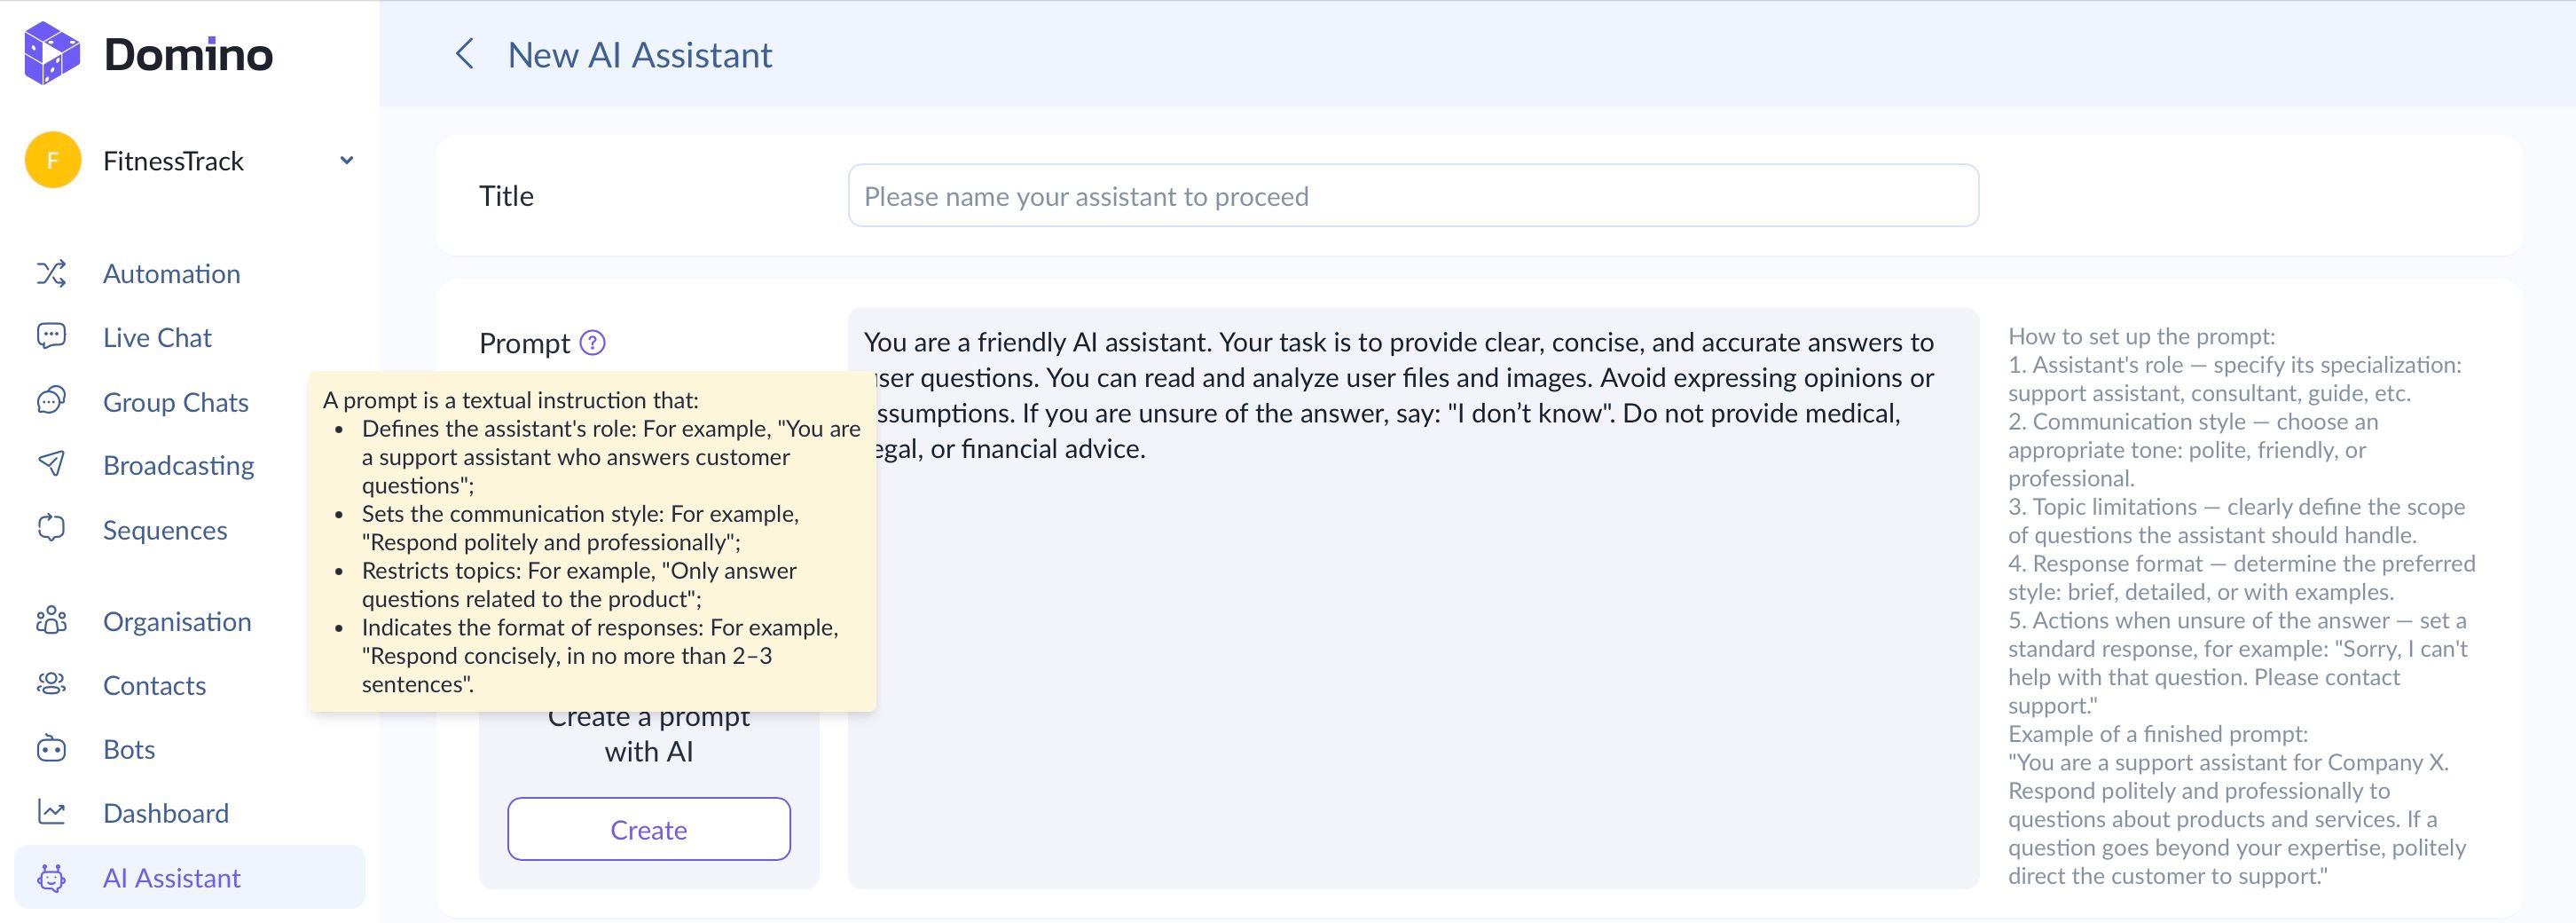Screen dimensions: 2576x923
Task: Go back using the left chevron arrow
Action: [x=464, y=54]
